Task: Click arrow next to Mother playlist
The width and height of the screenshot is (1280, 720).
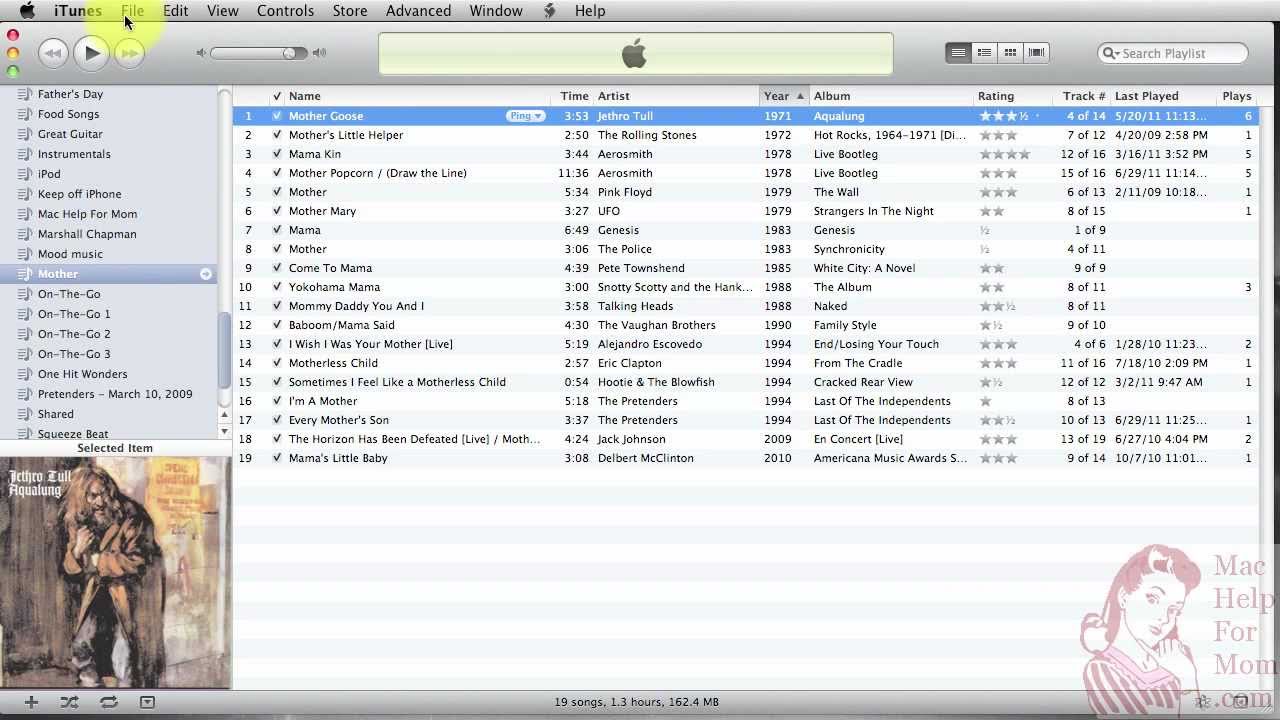Action: point(206,274)
